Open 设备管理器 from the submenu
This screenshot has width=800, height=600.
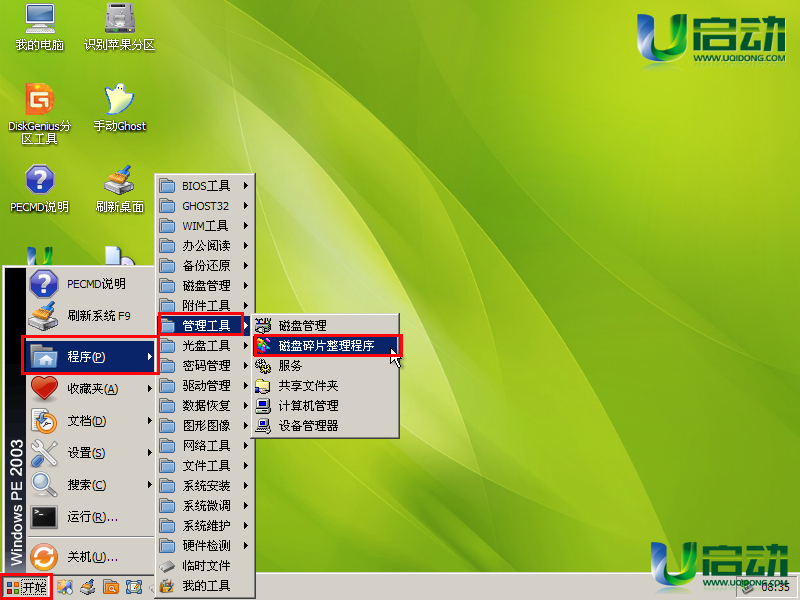(326, 425)
